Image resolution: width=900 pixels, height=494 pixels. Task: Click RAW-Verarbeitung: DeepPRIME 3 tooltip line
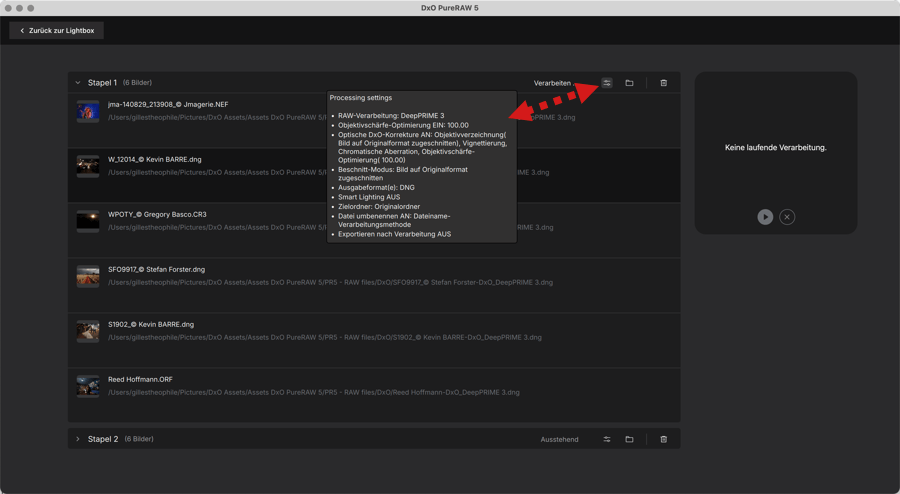[x=391, y=115]
